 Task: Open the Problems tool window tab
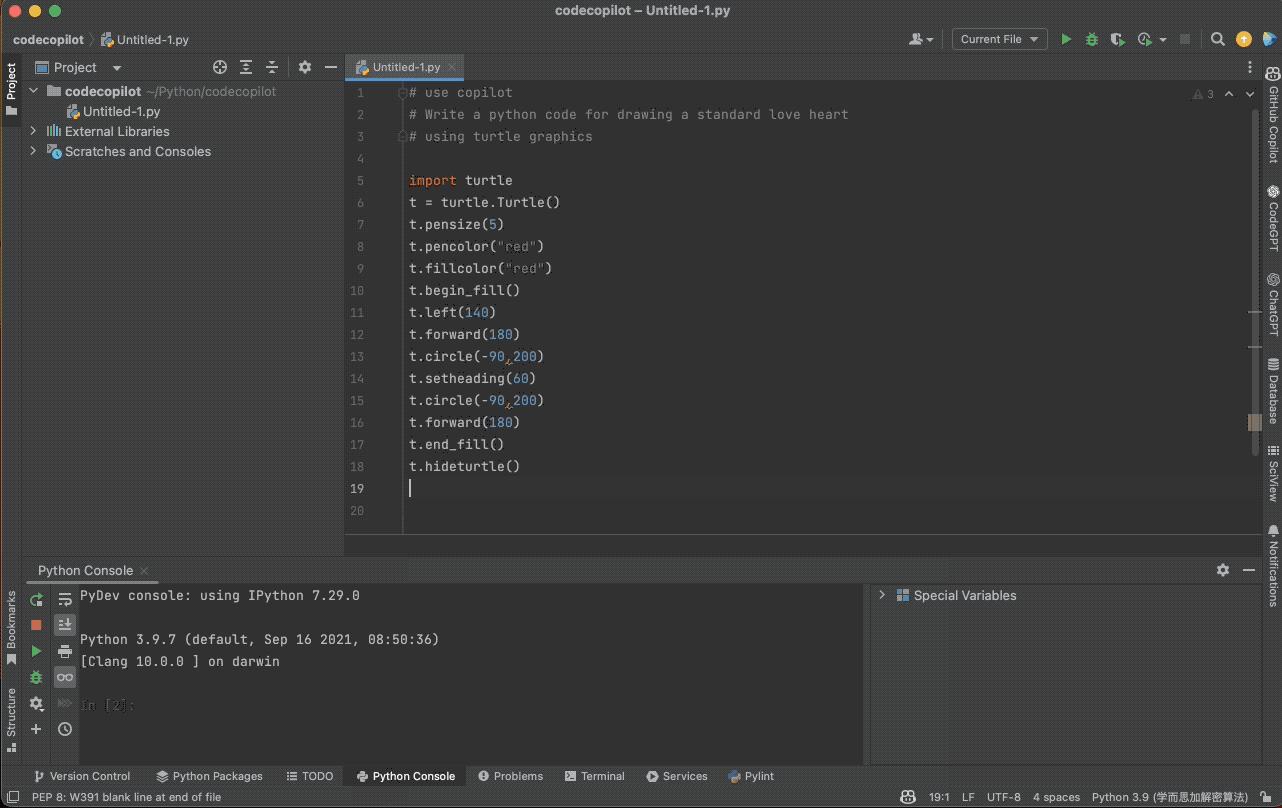(510, 776)
